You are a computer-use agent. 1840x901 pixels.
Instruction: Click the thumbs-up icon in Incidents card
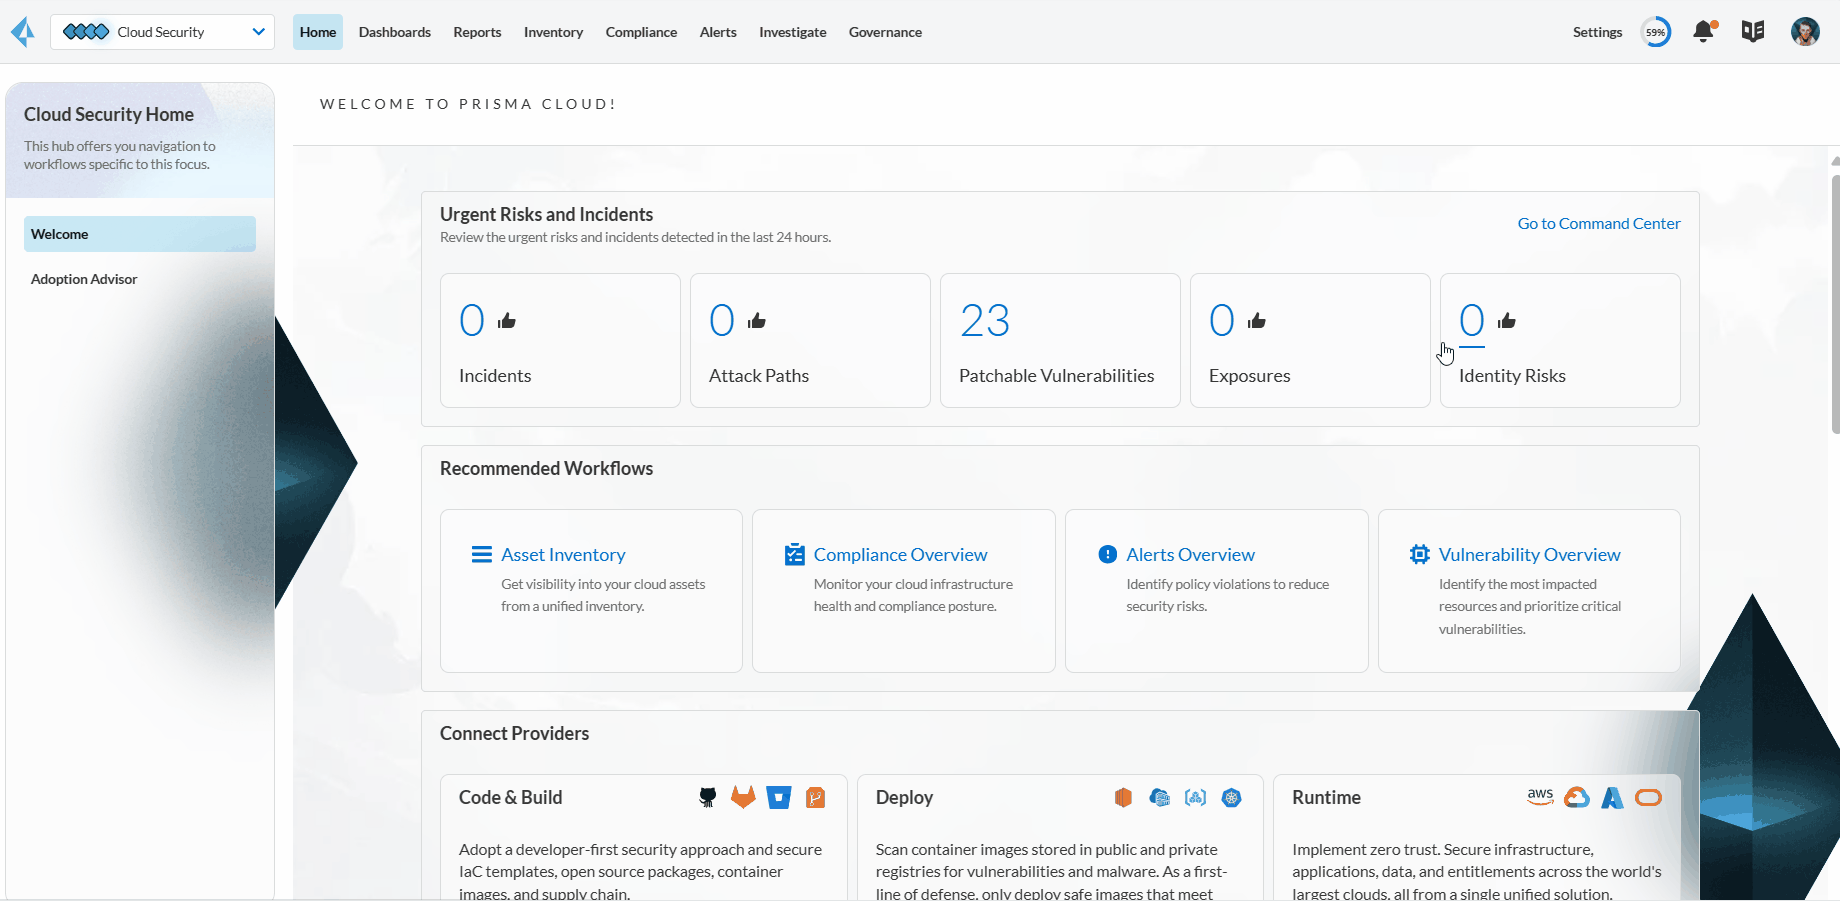tap(507, 321)
